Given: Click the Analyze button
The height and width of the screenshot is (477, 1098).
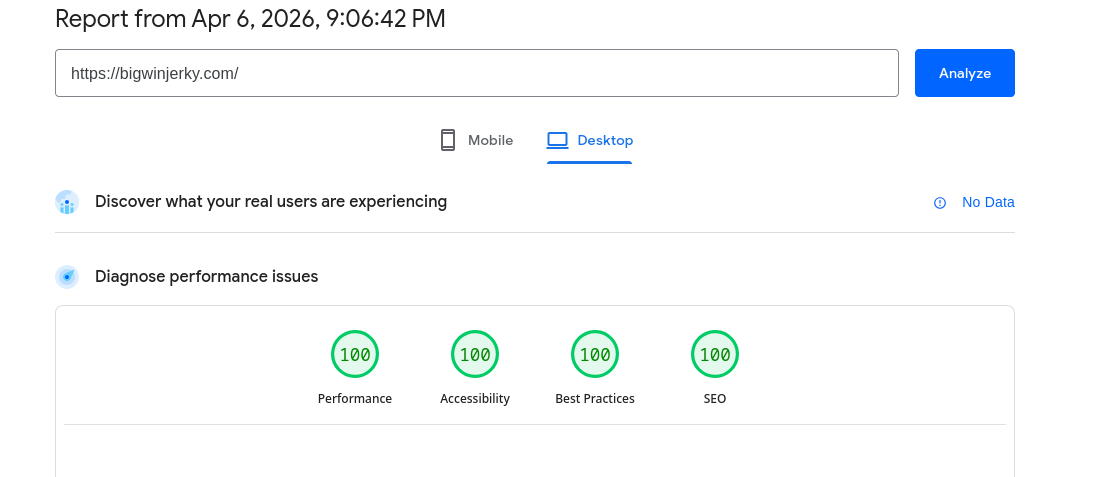Looking at the screenshot, I should tap(964, 73).
